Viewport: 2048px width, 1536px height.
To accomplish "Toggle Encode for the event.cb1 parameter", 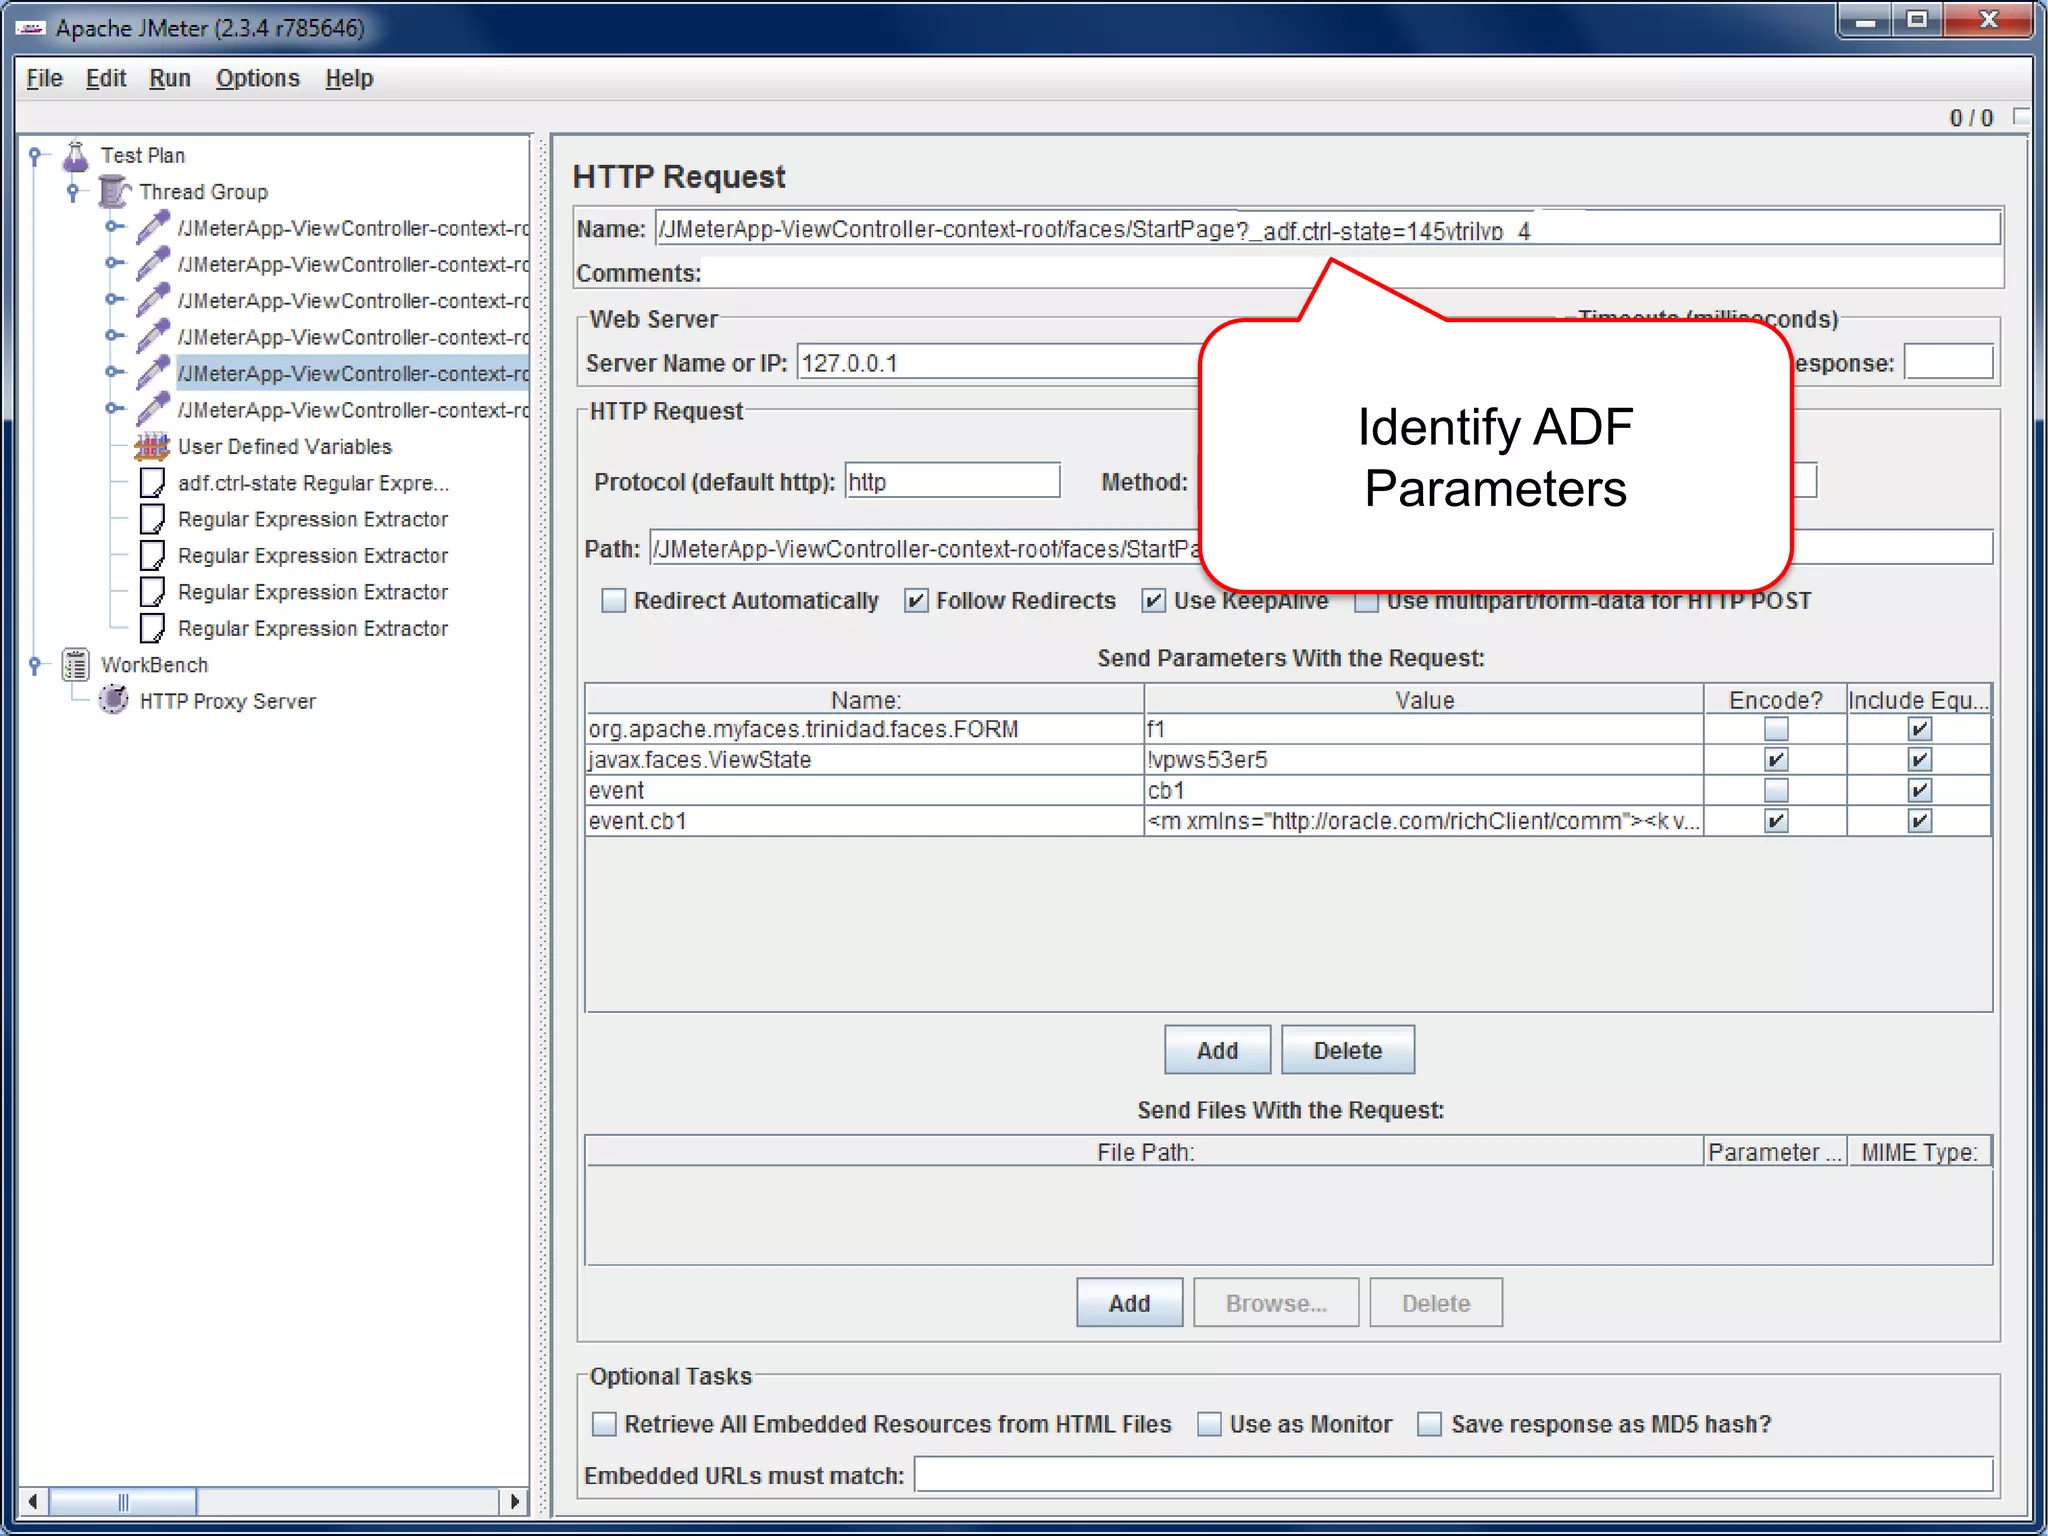I will [x=1776, y=821].
